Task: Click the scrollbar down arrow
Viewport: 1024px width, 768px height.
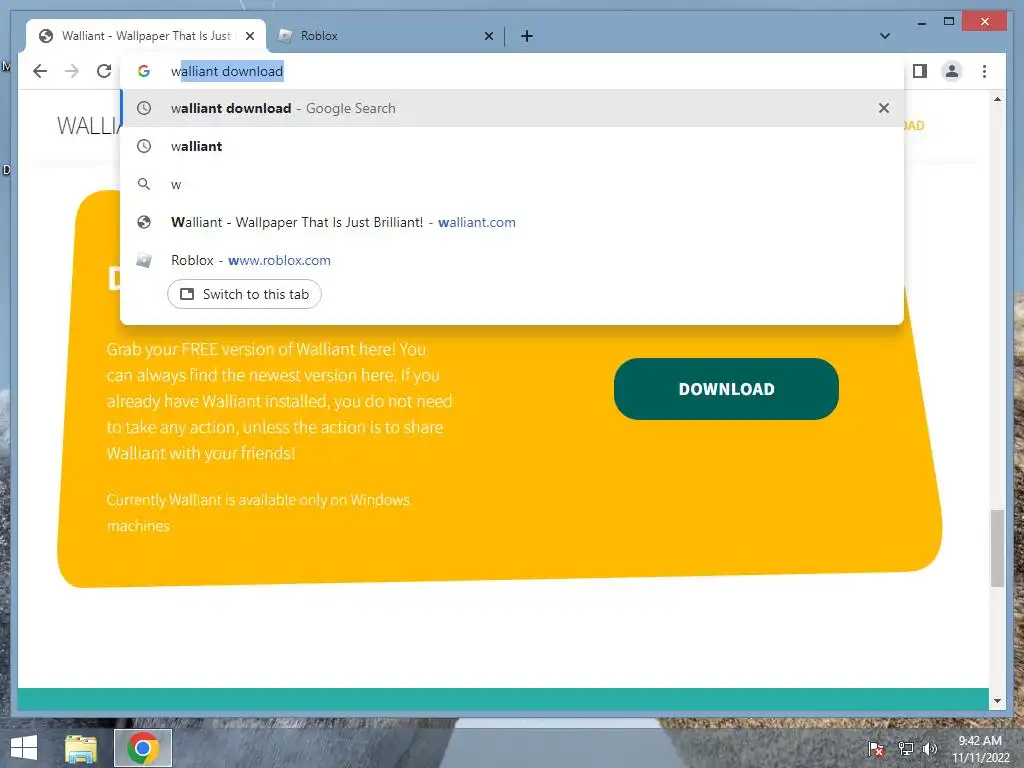Action: 997,701
